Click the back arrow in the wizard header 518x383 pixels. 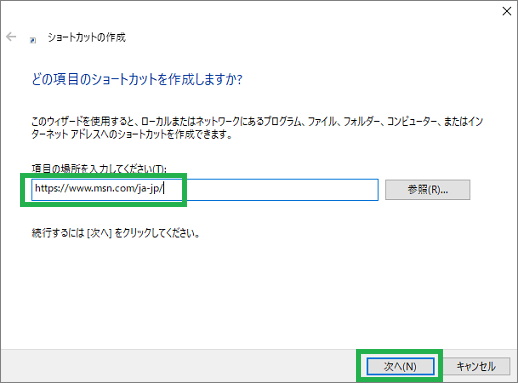(11, 37)
